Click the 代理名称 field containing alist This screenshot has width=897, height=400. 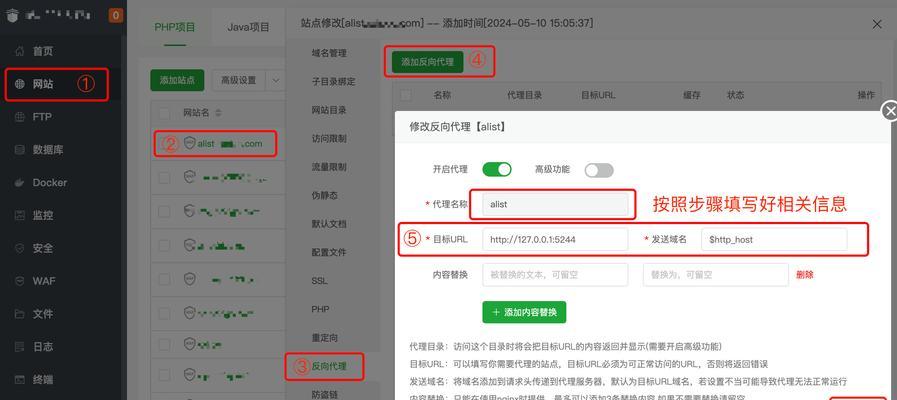(x=555, y=204)
